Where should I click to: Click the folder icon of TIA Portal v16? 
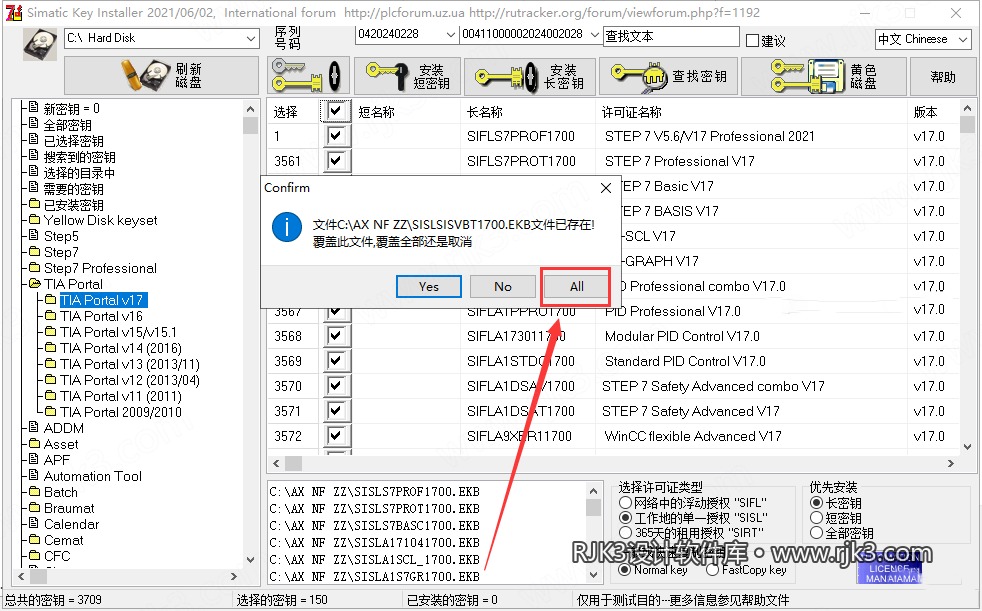pyautogui.click(x=51, y=315)
